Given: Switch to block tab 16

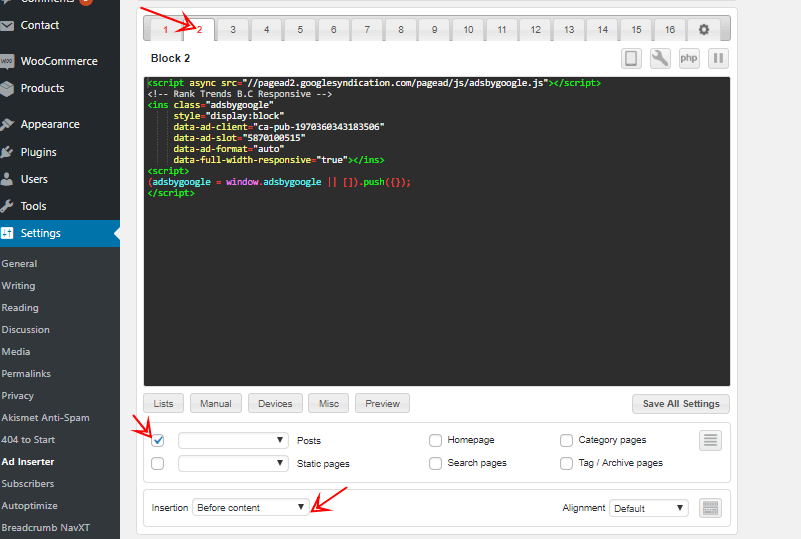Looking at the screenshot, I should click(x=670, y=30).
